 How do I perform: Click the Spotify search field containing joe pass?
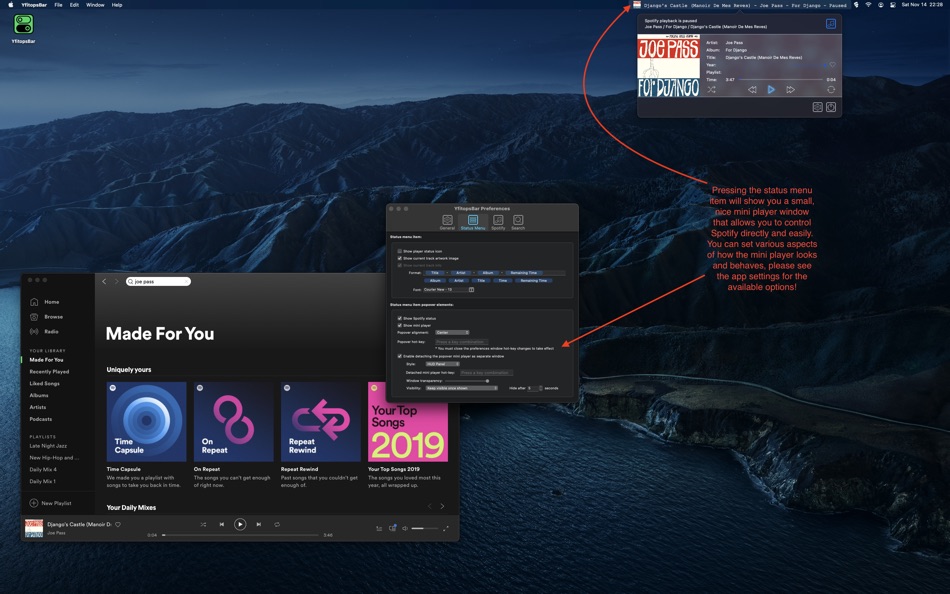click(x=158, y=281)
